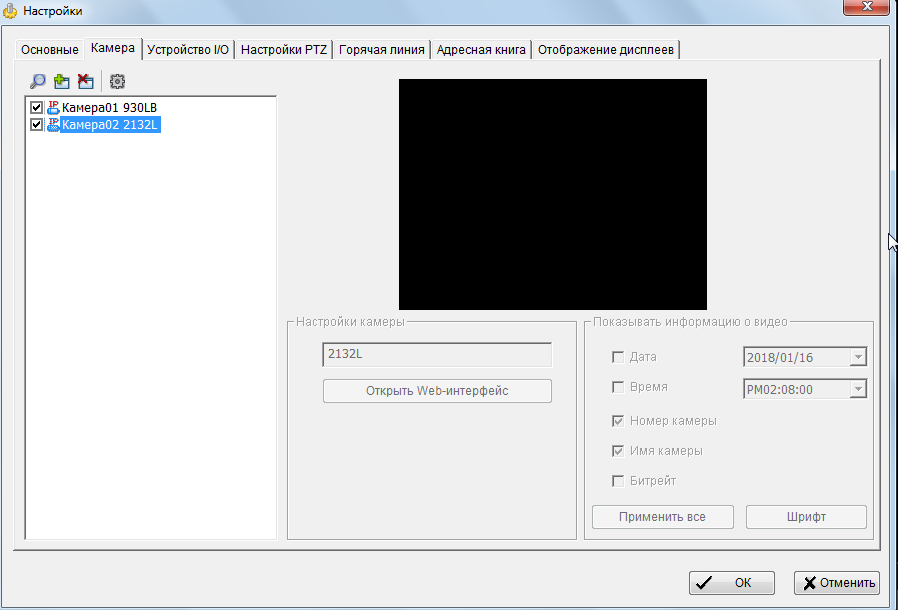
Task: Enable the Битрейт checkbox
Action: click(618, 481)
